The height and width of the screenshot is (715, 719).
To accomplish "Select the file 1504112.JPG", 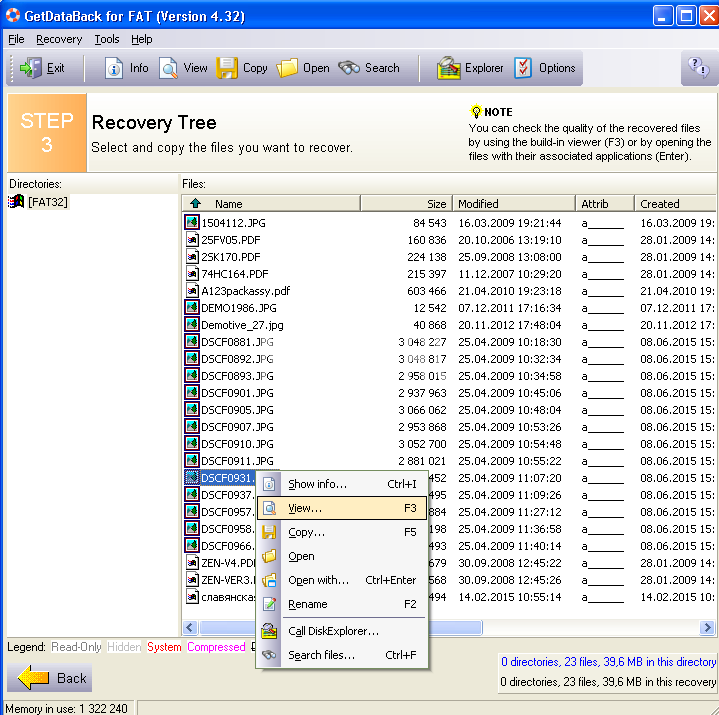I will [x=233, y=223].
